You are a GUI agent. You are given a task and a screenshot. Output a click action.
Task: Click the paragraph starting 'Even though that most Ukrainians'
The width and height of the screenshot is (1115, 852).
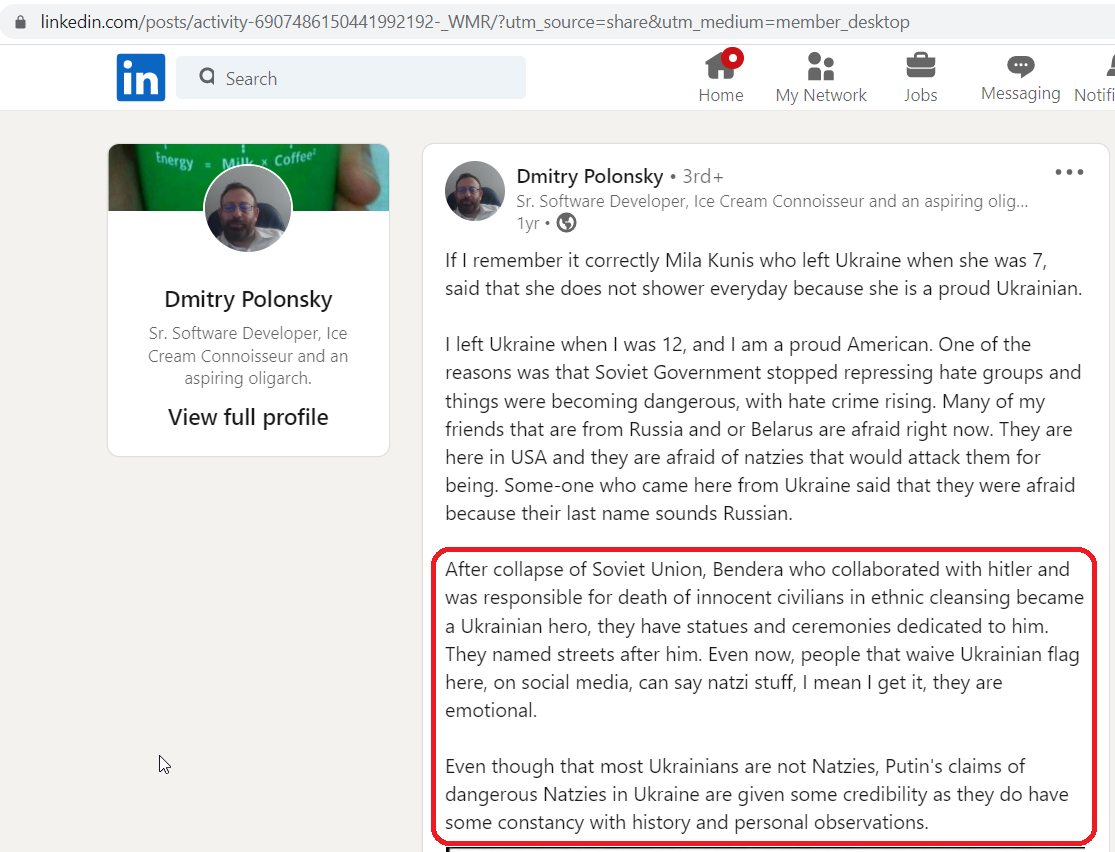click(757, 794)
